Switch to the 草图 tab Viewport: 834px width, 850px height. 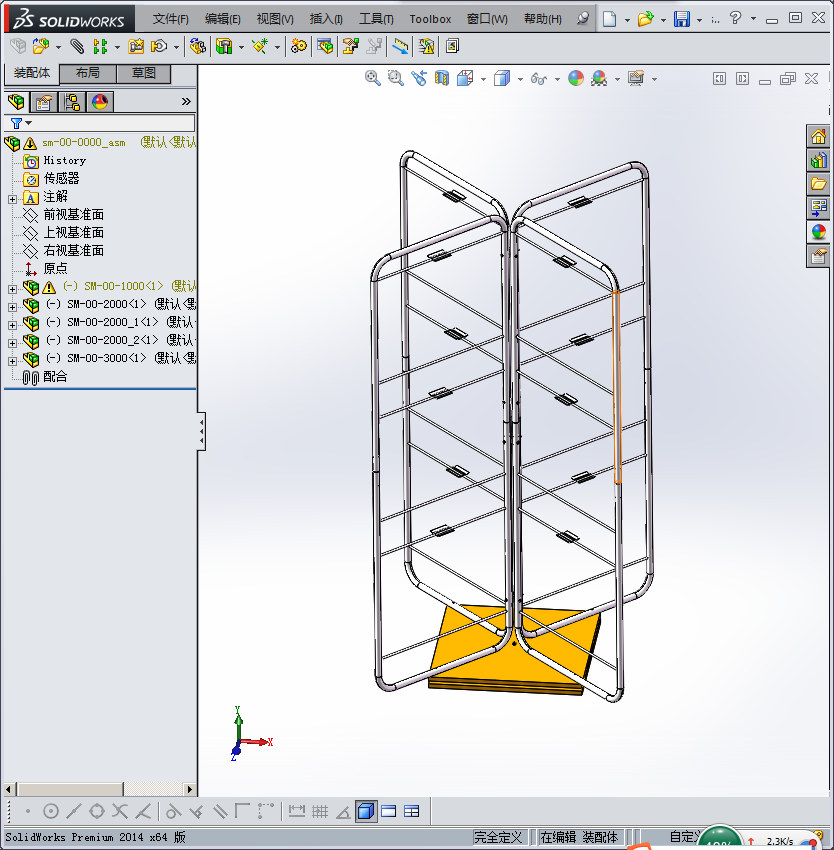(144, 73)
